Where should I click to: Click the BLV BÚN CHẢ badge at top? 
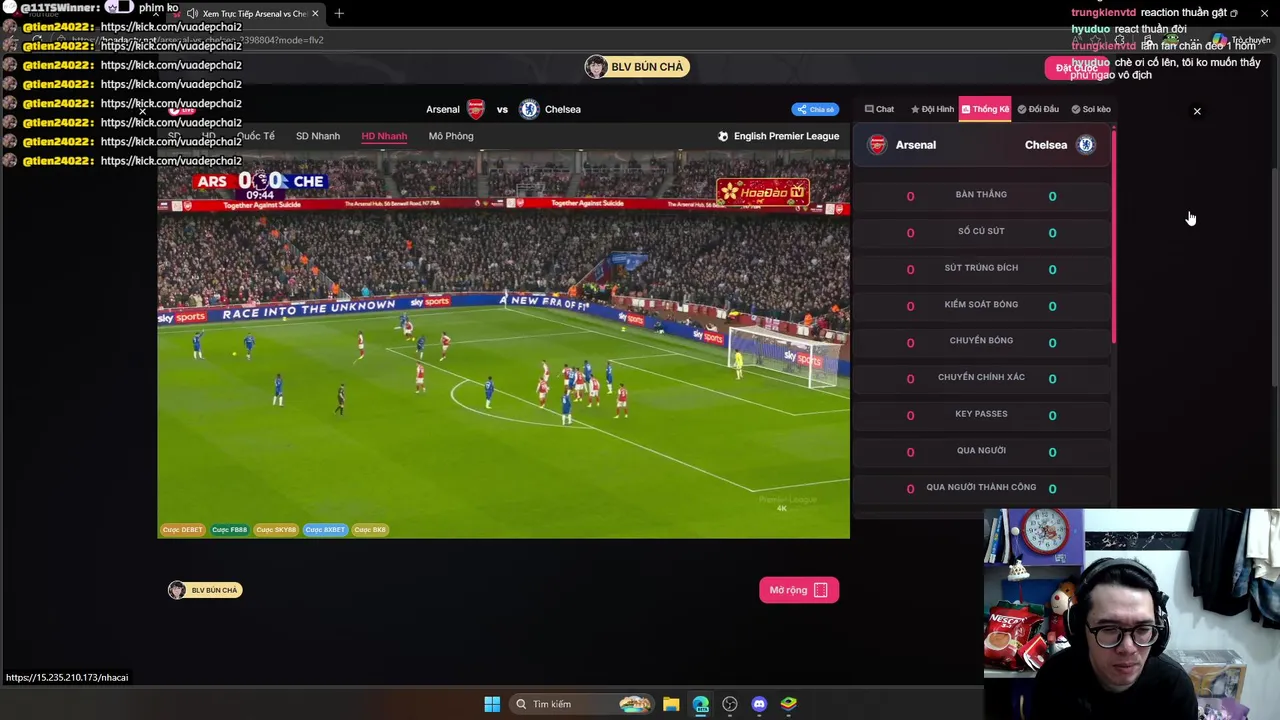click(637, 67)
